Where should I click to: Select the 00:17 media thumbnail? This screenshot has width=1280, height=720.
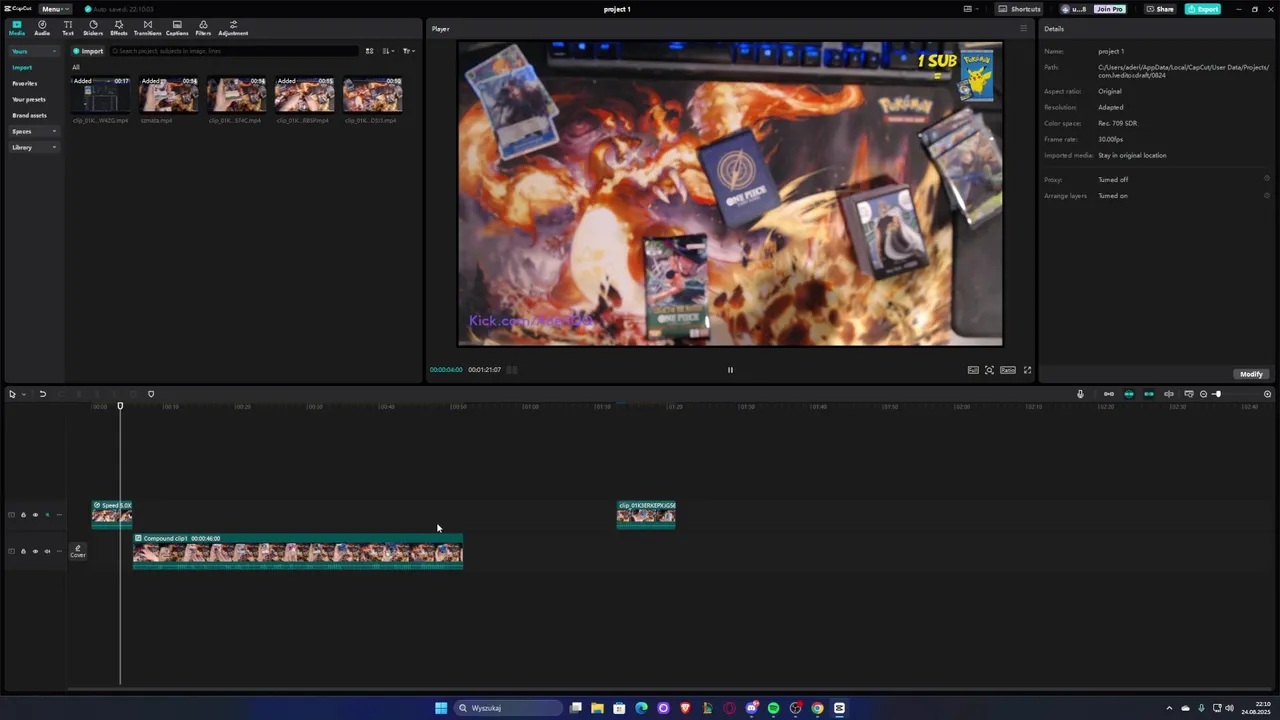point(101,95)
